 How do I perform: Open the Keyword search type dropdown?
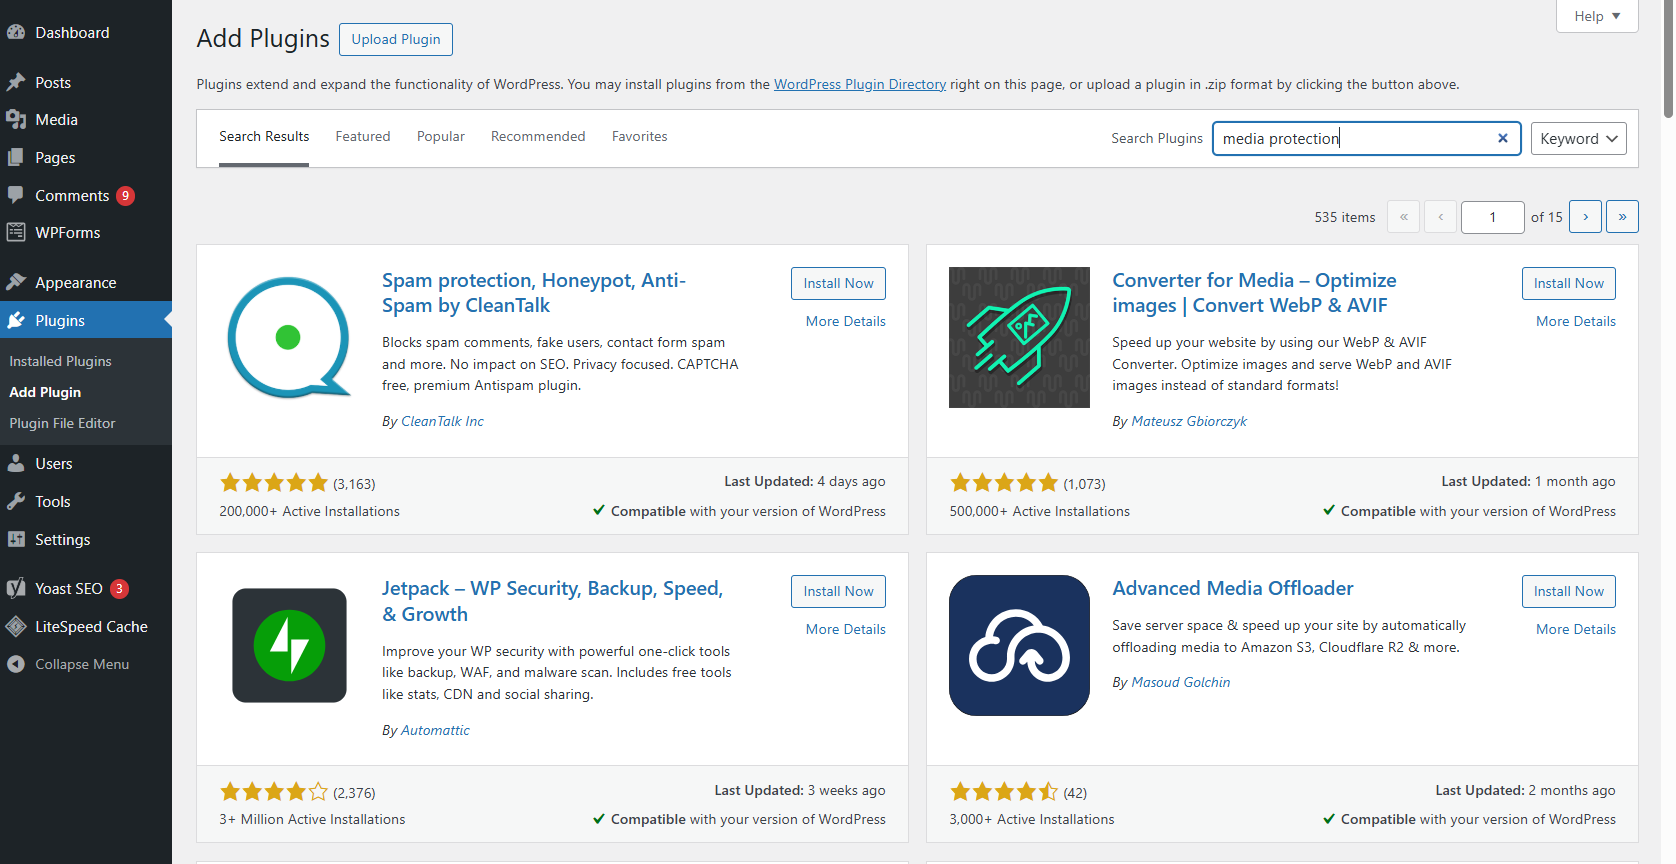1579,138
